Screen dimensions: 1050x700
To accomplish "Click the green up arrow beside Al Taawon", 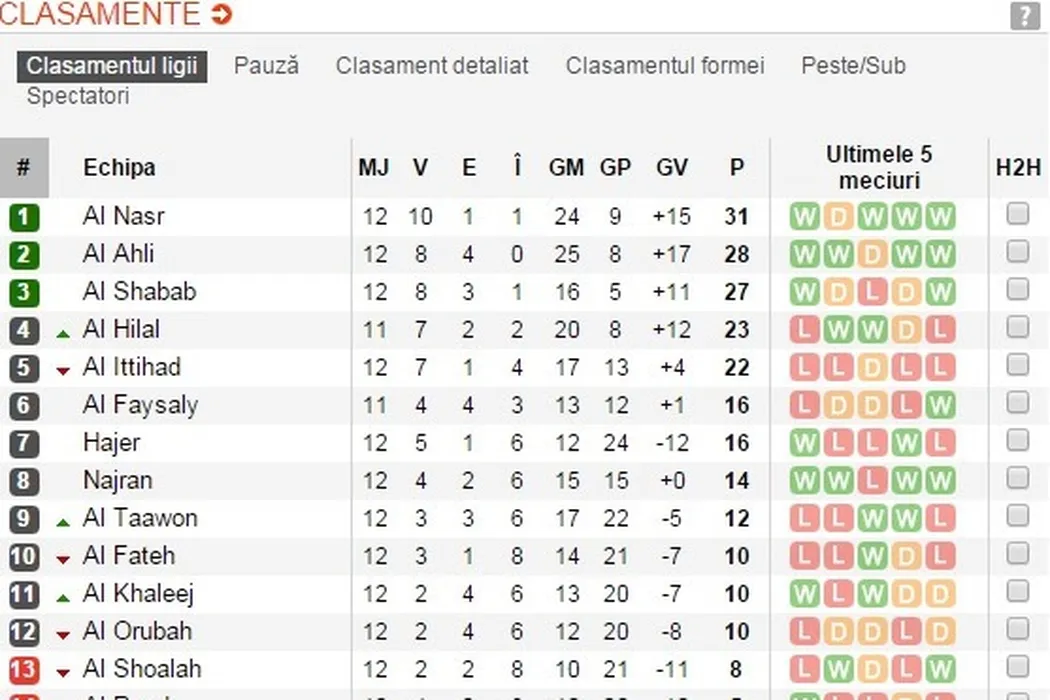I will point(63,522).
